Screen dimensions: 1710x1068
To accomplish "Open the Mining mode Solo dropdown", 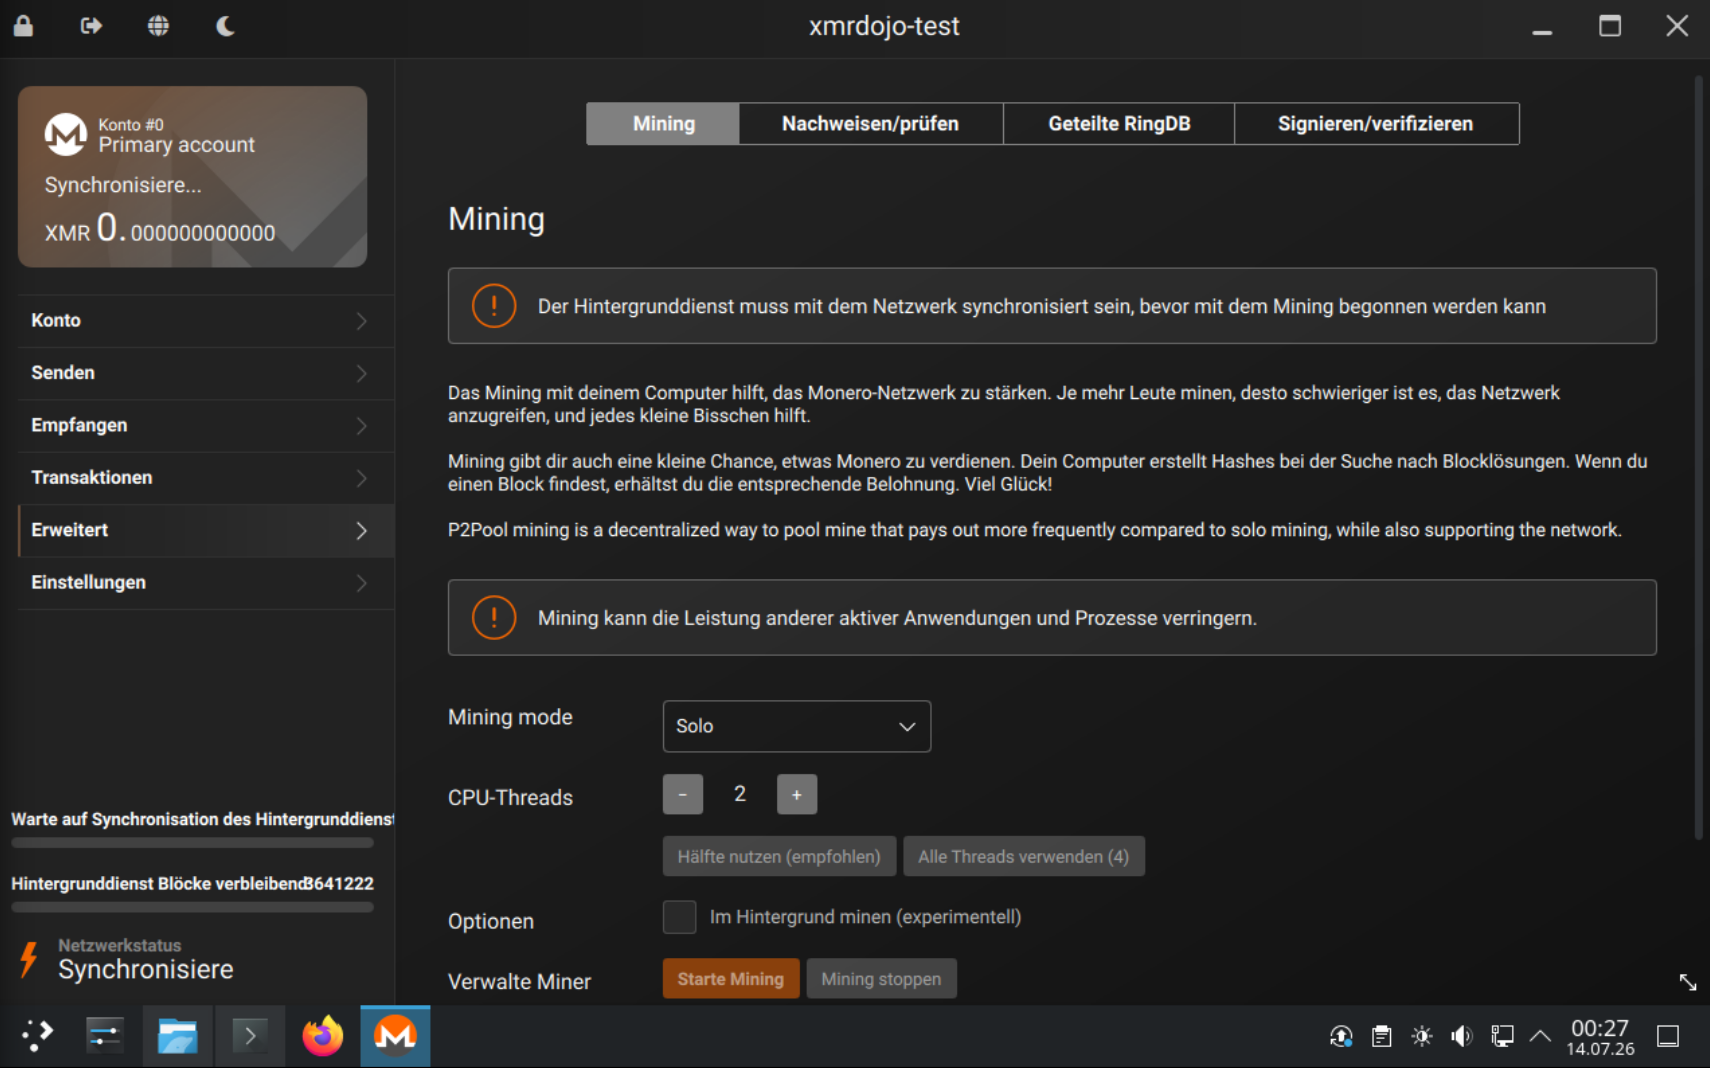I will 797,726.
